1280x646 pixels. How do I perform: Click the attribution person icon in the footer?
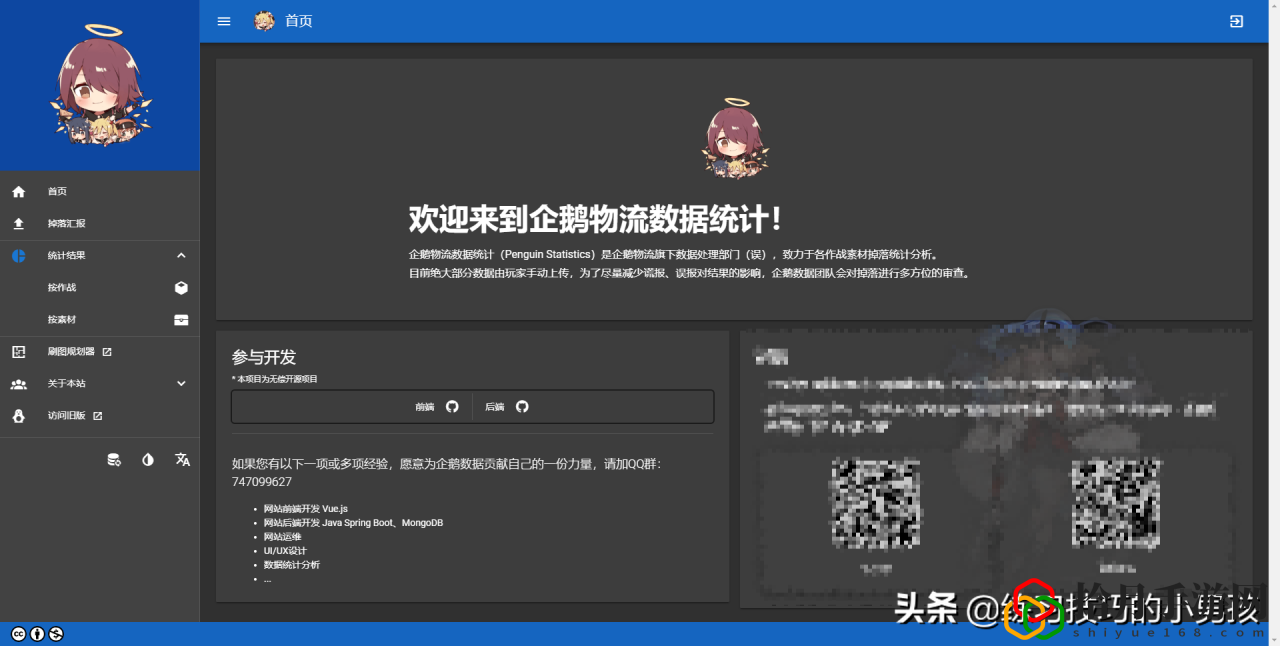click(x=37, y=634)
